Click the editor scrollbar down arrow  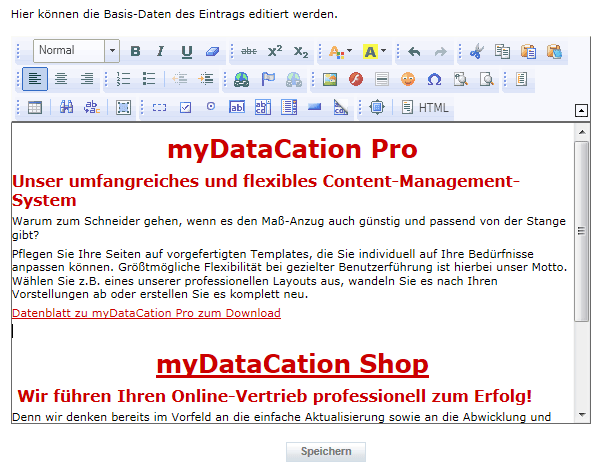point(582,415)
